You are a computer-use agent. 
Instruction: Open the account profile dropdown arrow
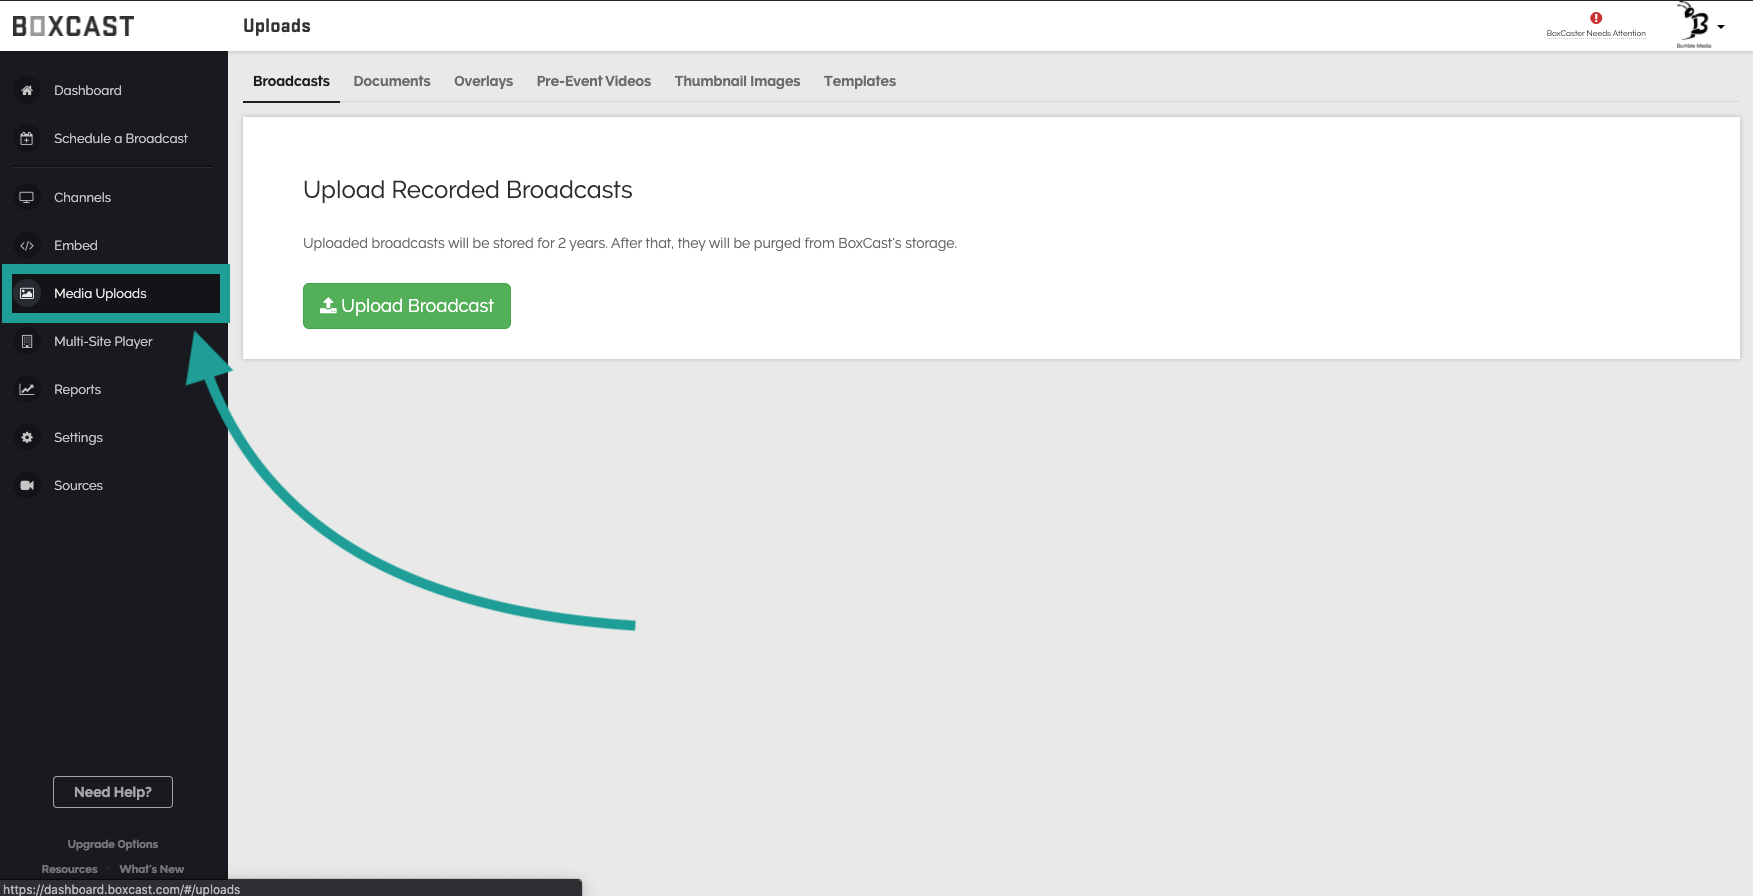point(1720,27)
